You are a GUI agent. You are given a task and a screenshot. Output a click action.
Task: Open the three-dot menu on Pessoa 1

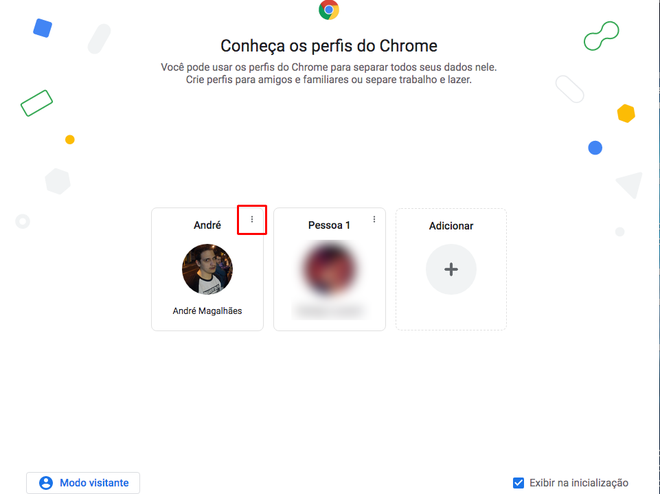(x=374, y=219)
